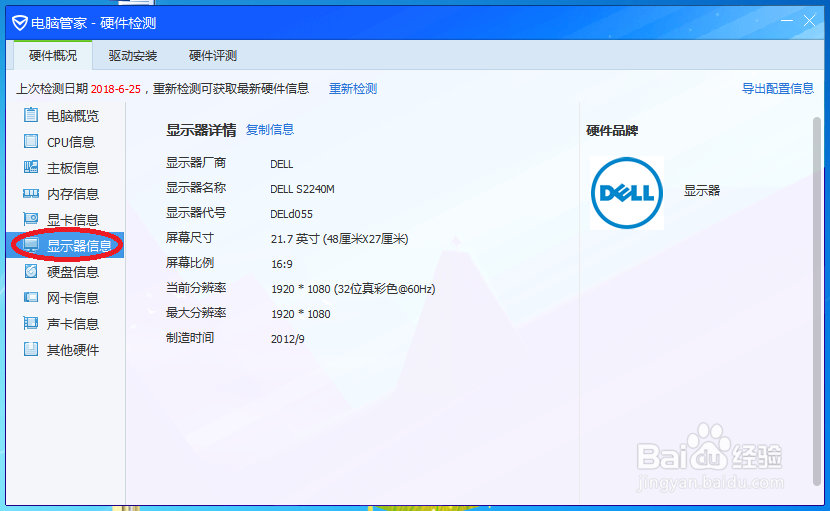Select 内存信息 sidebar entry
Image resolution: width=830 pixels, height=511 pixels.
pyautogui.click(x=65, y=194)
